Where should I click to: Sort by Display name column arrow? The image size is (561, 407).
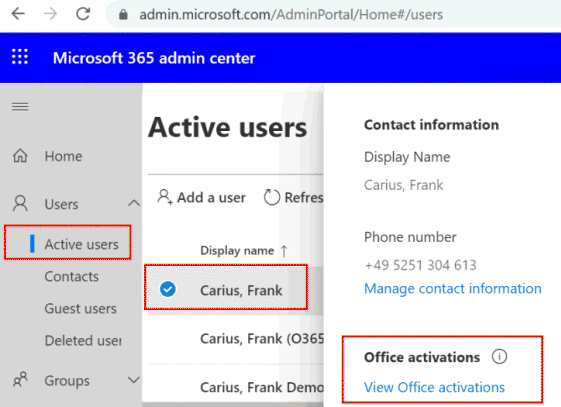tap(284, 251)
